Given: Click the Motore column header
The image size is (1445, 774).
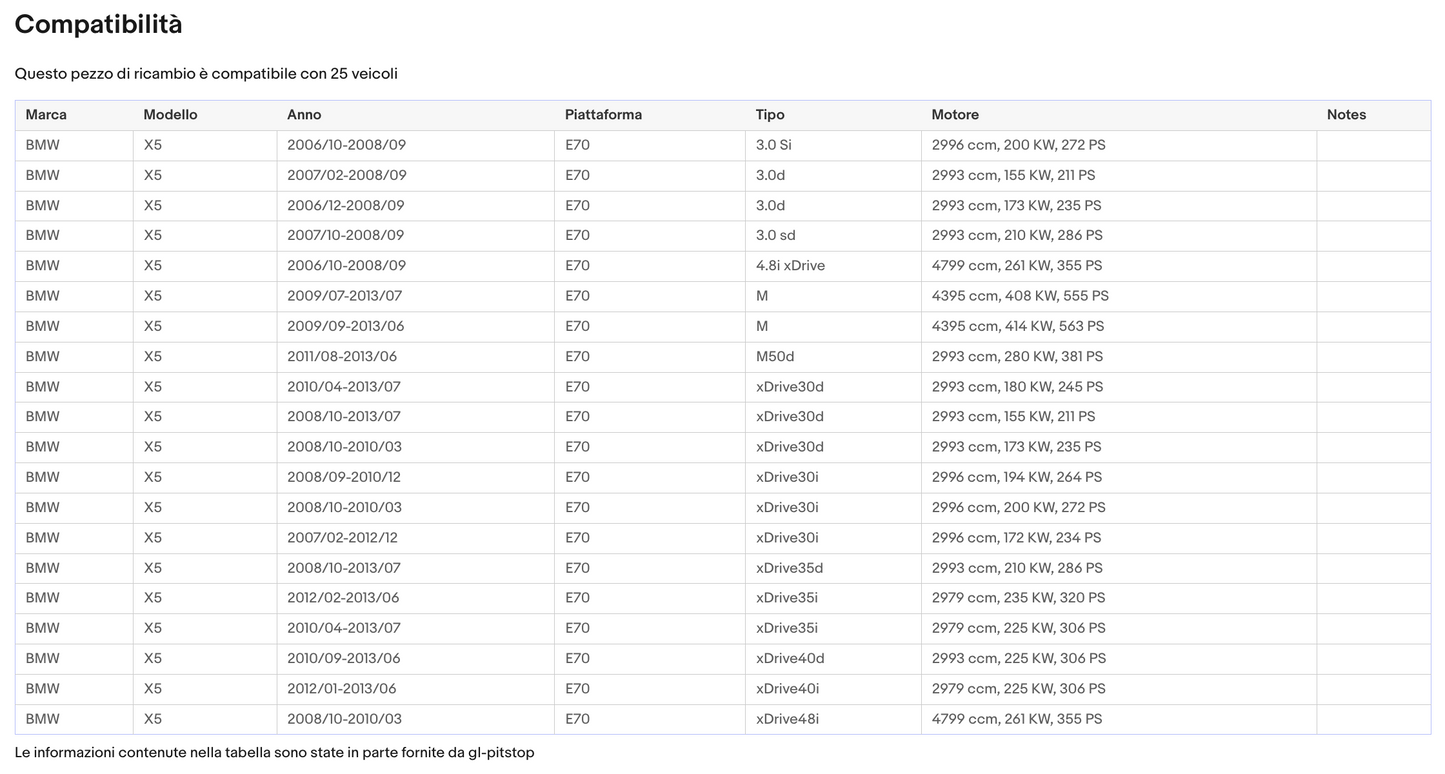Looking at the screenshot, I should (955, 115).
